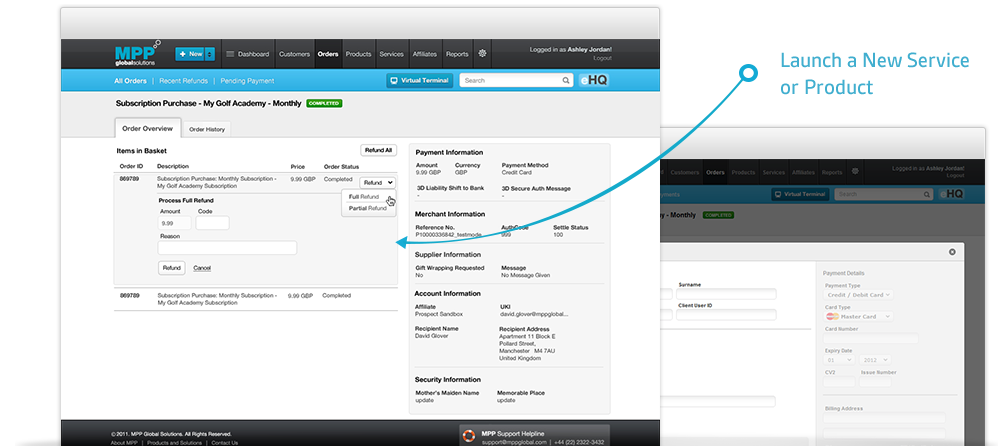This screenshot has width=1002, height=446.
Task: Open the eHQ logo link
Action: [x=593, y=80]
